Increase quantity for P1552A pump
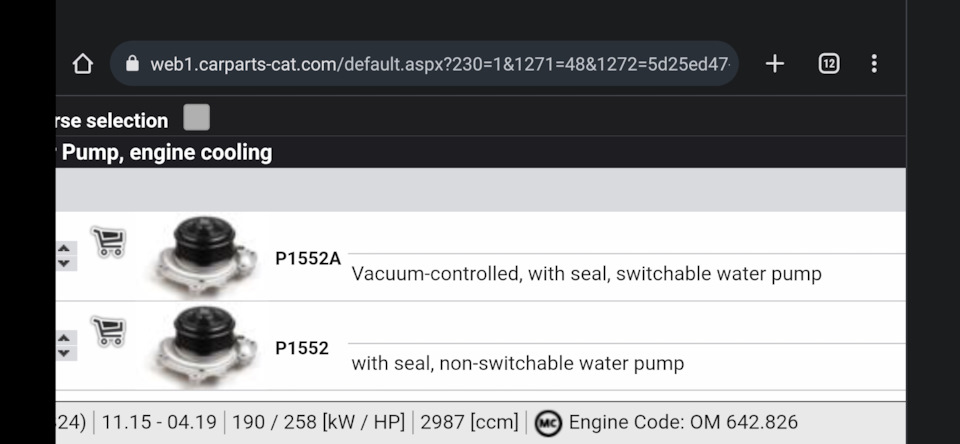 64,248
